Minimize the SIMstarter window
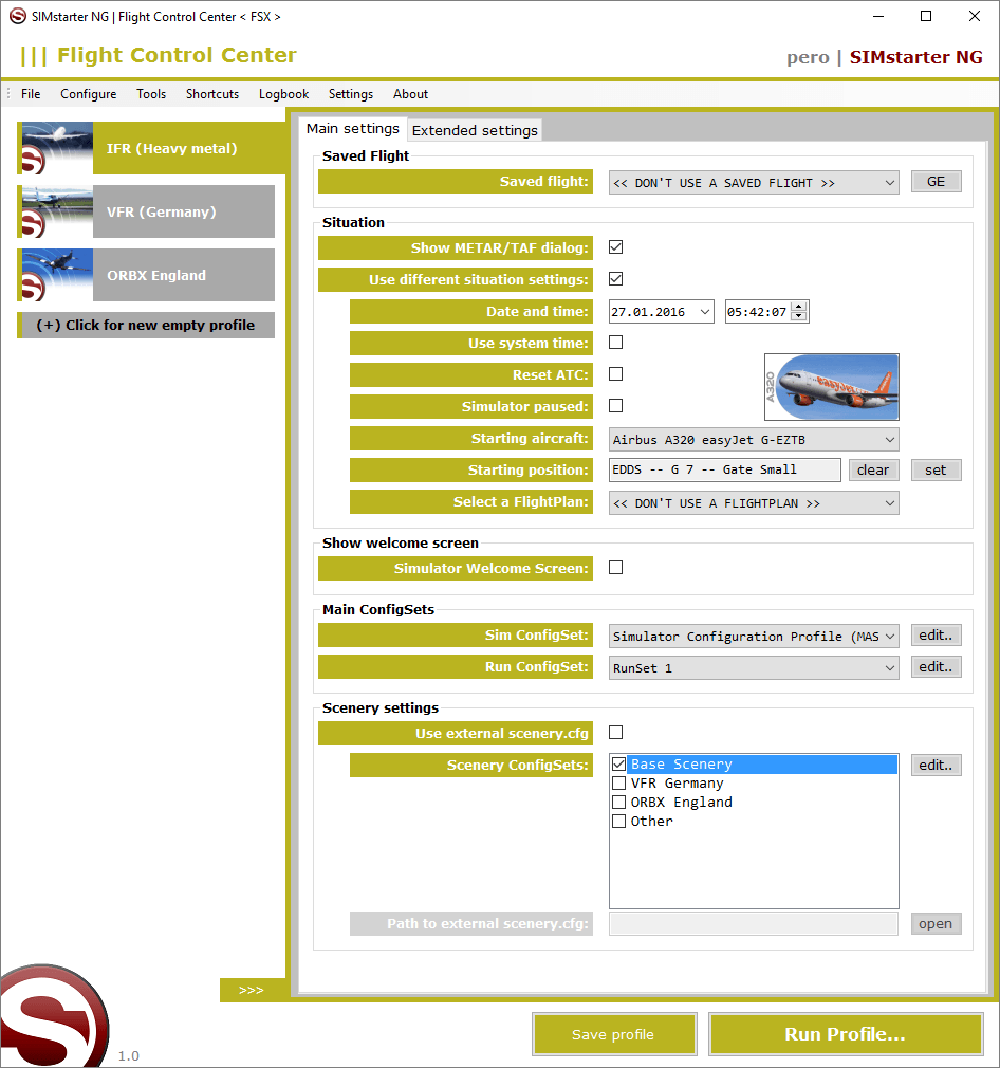 point(879,16)
